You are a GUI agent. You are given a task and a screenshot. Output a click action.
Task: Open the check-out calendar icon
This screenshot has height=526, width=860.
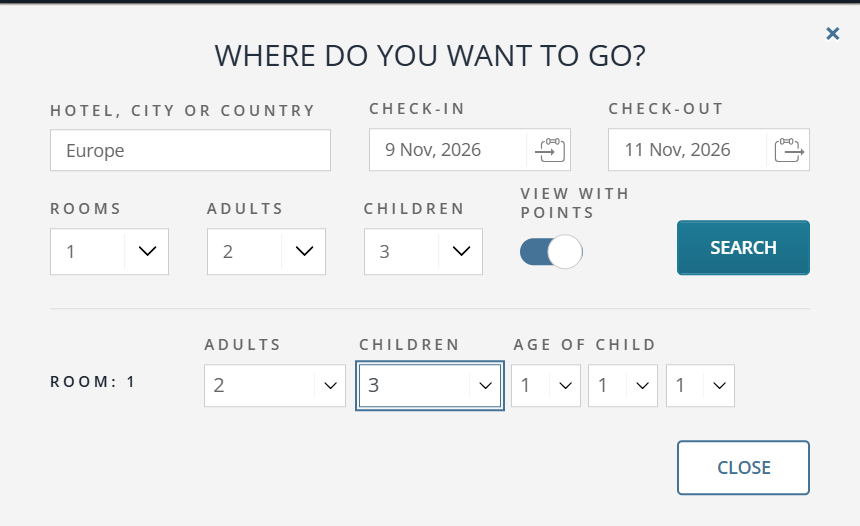789,150
